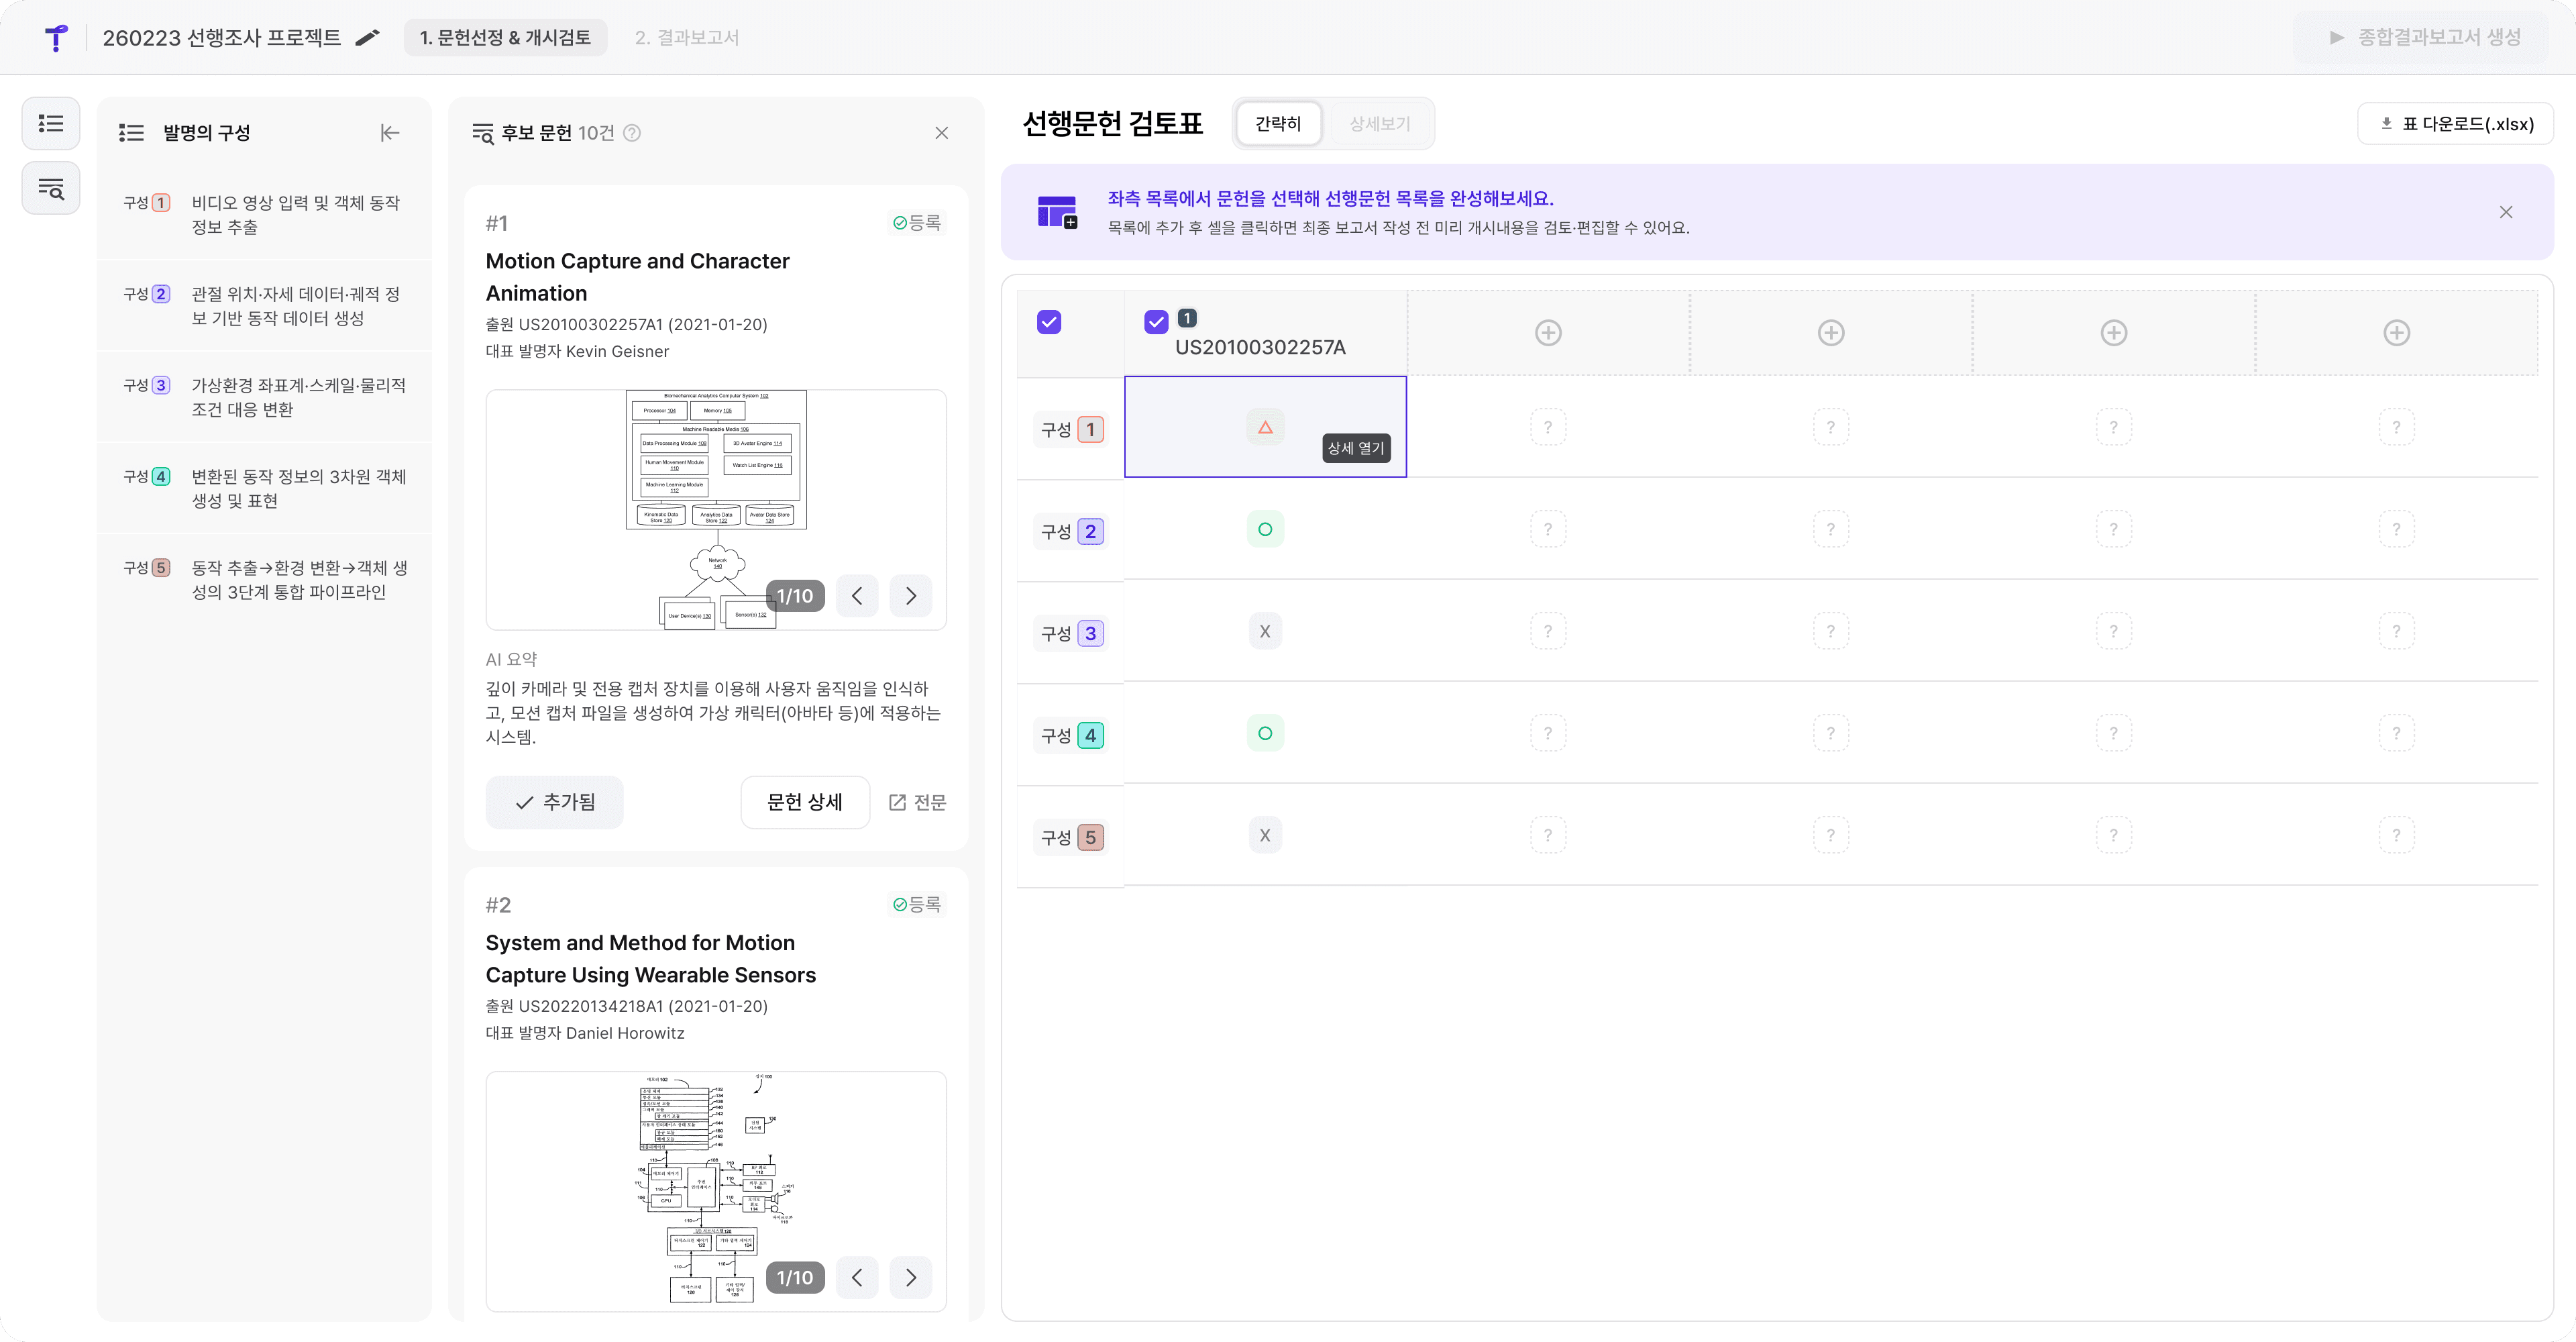Viewport: 2576px width, 1342px height.
Task: Toggle the 추가됨 button for document #1
Action: pos(554,802)
